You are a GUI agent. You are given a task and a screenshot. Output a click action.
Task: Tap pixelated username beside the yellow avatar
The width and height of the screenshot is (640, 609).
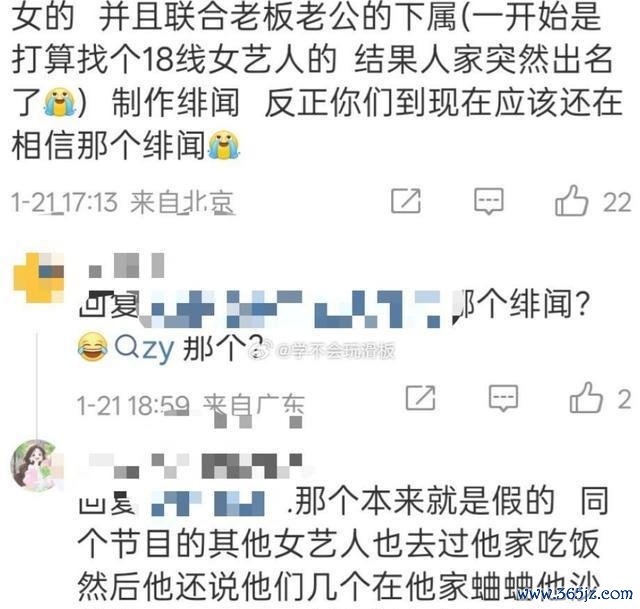click(127, 265)
